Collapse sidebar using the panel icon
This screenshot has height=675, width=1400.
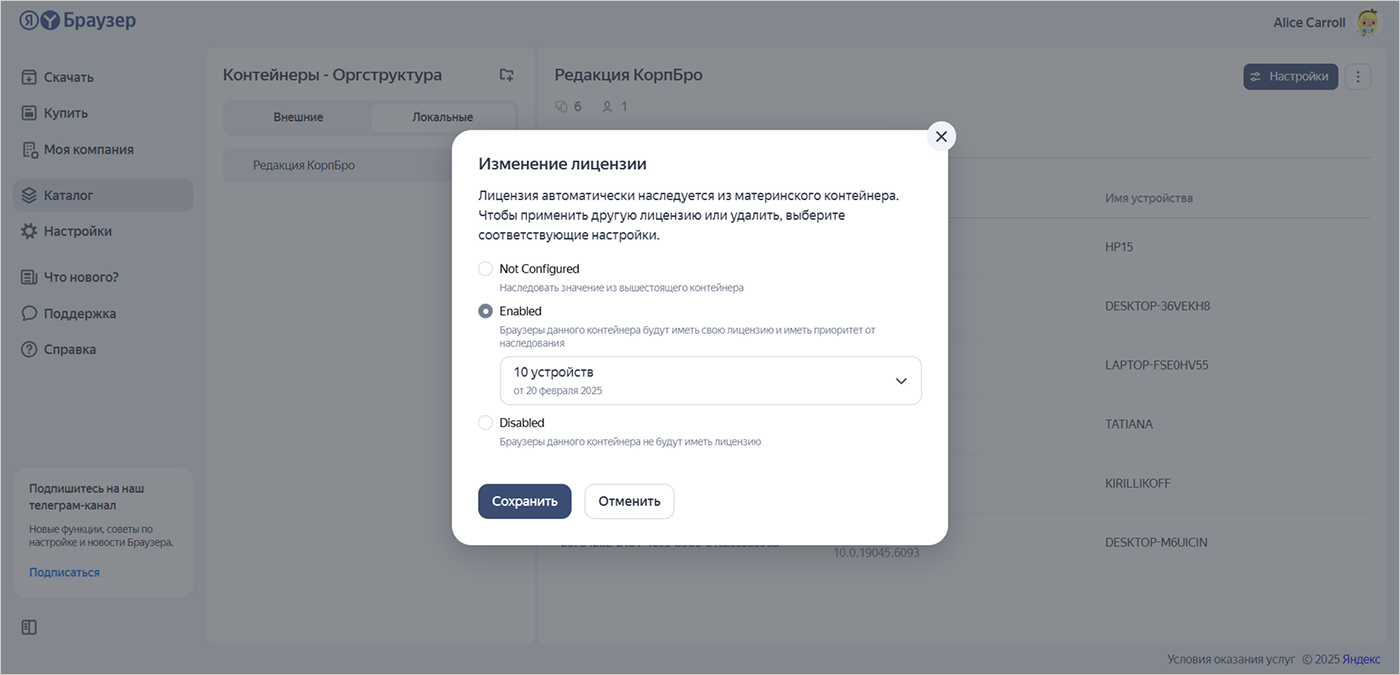tap(29, 627)
